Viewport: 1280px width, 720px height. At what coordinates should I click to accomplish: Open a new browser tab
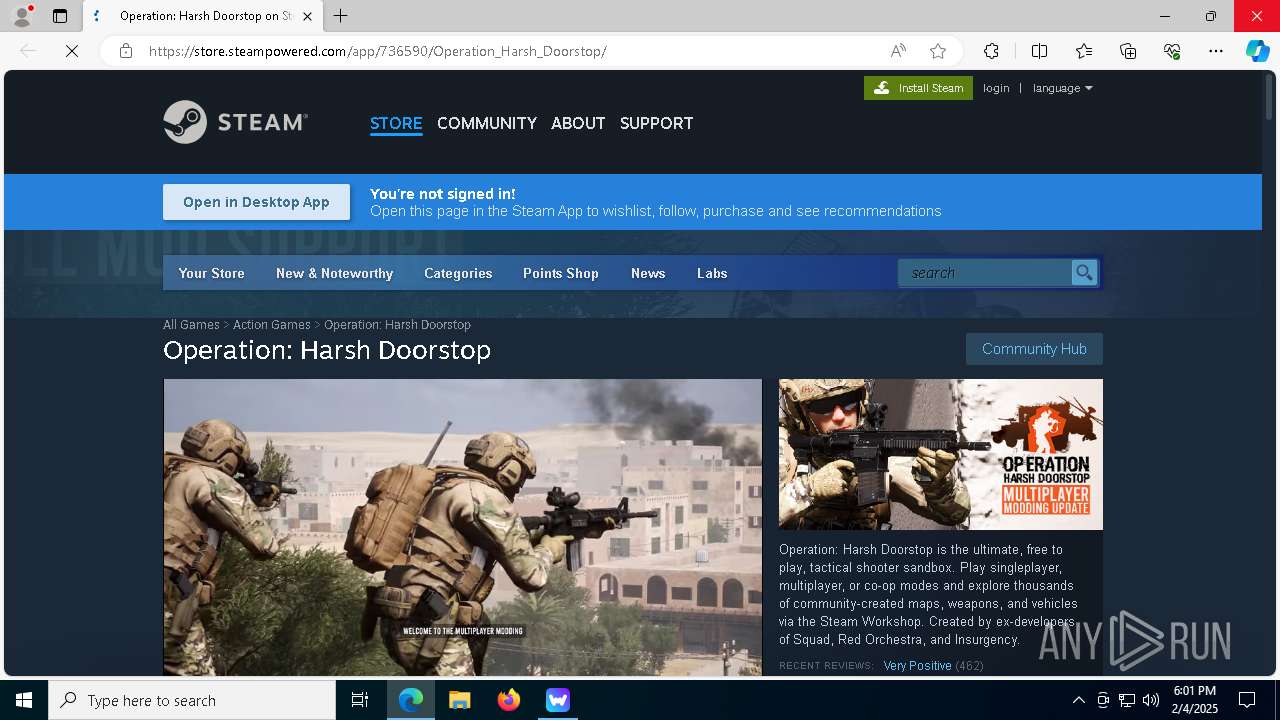tap(341, 16)
